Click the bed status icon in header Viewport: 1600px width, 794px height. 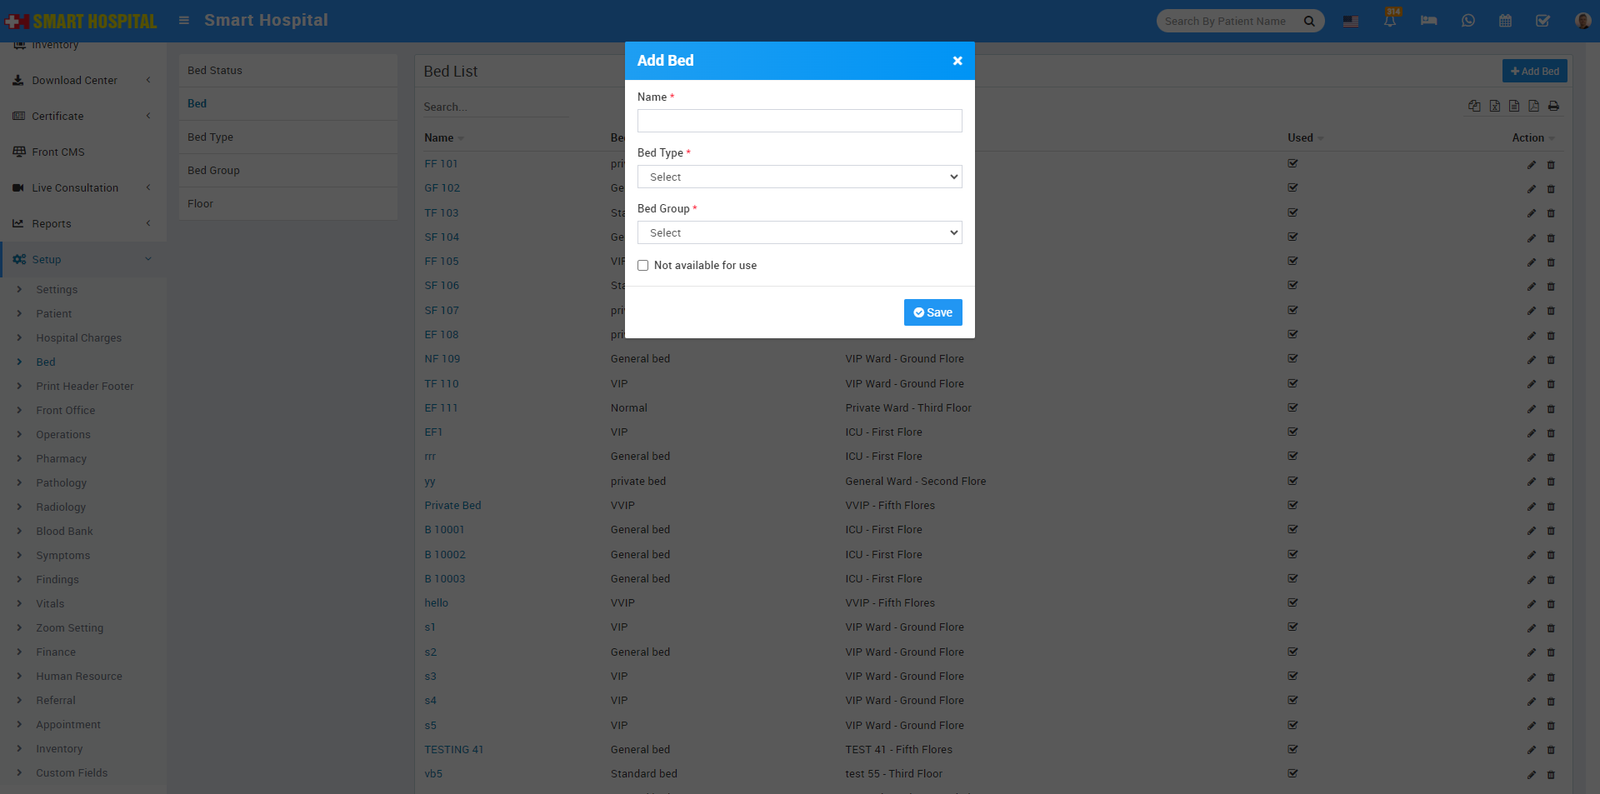pos(1428,21)
